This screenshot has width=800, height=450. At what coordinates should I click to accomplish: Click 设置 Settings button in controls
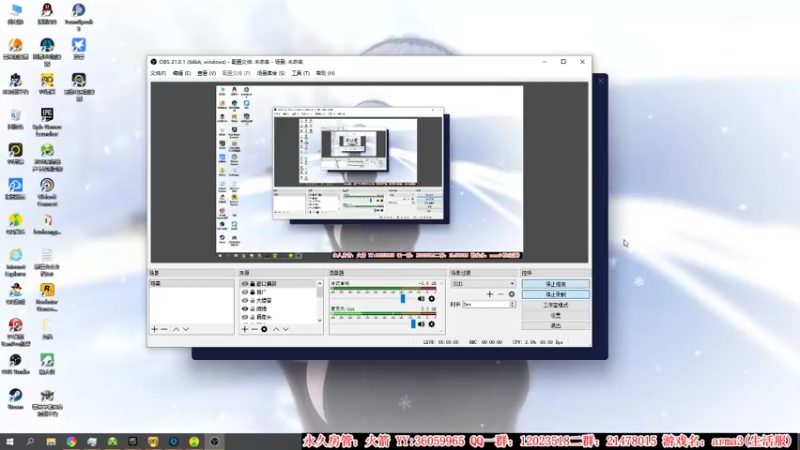[x=556, y=315]
